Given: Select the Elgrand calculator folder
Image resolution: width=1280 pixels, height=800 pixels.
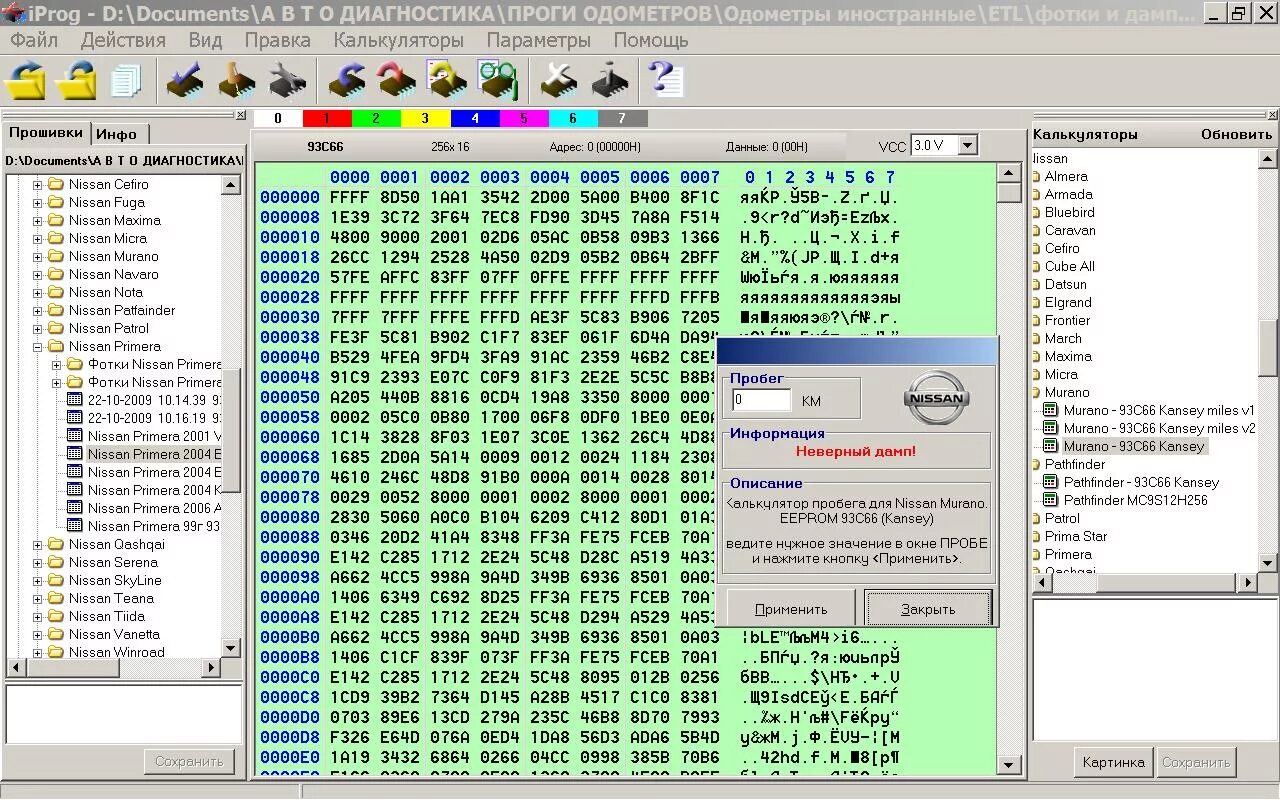Looking at the screenshot, I should (x=1068, y=302).
